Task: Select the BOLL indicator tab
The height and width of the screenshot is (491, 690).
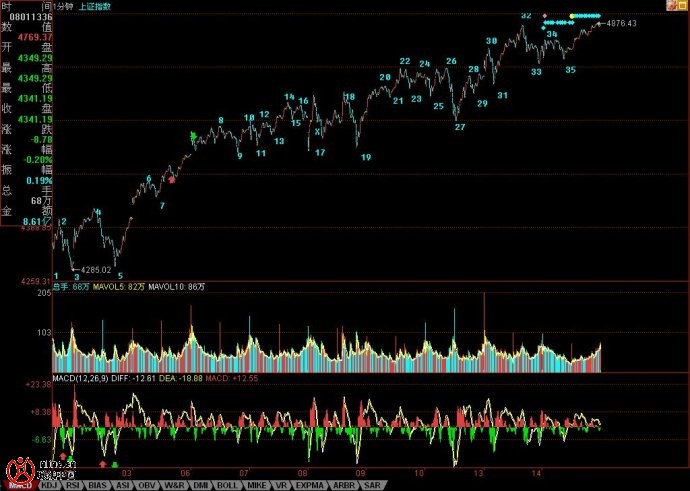Action: point(227,485)
